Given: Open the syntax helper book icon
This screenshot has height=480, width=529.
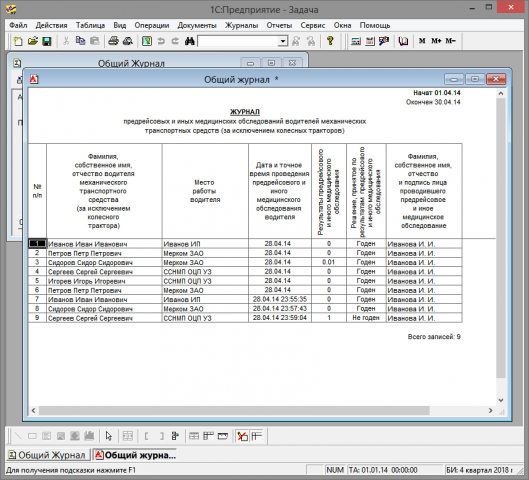Looking at the screenshot, I should tap(403, 41).
